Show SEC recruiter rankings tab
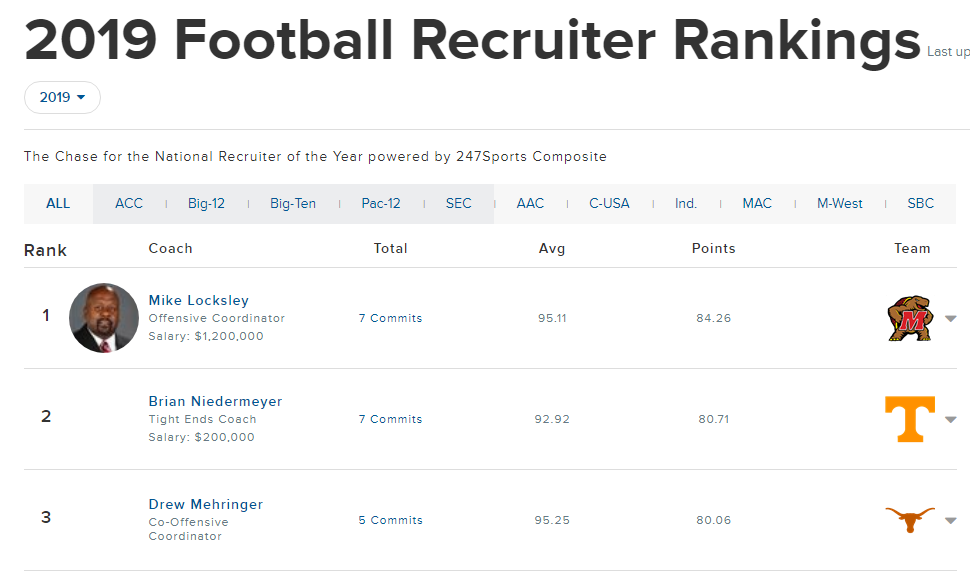This screenshot has height=572, width=970. 459,203
